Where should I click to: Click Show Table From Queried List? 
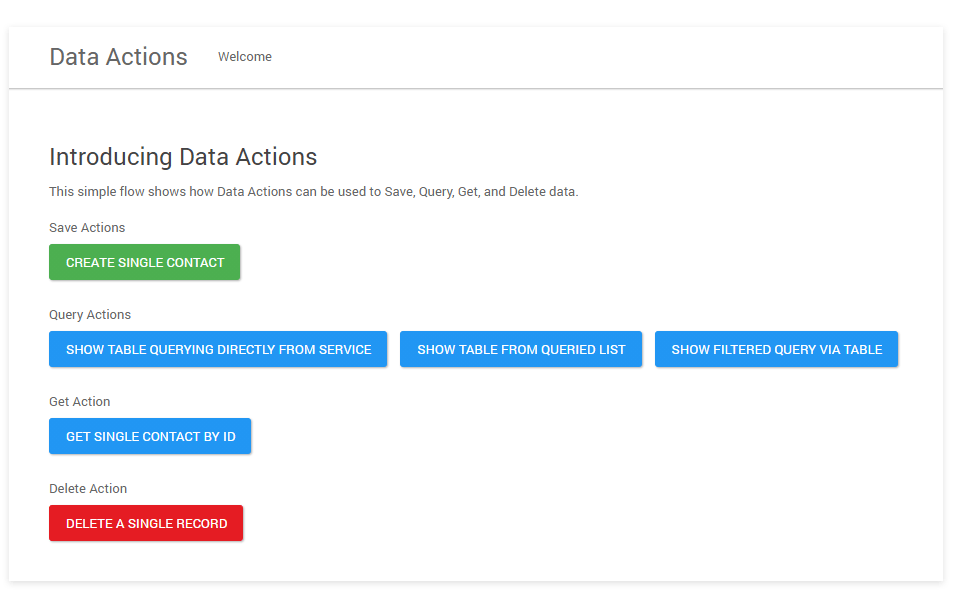pyautogui.click(x=520, y=349)
